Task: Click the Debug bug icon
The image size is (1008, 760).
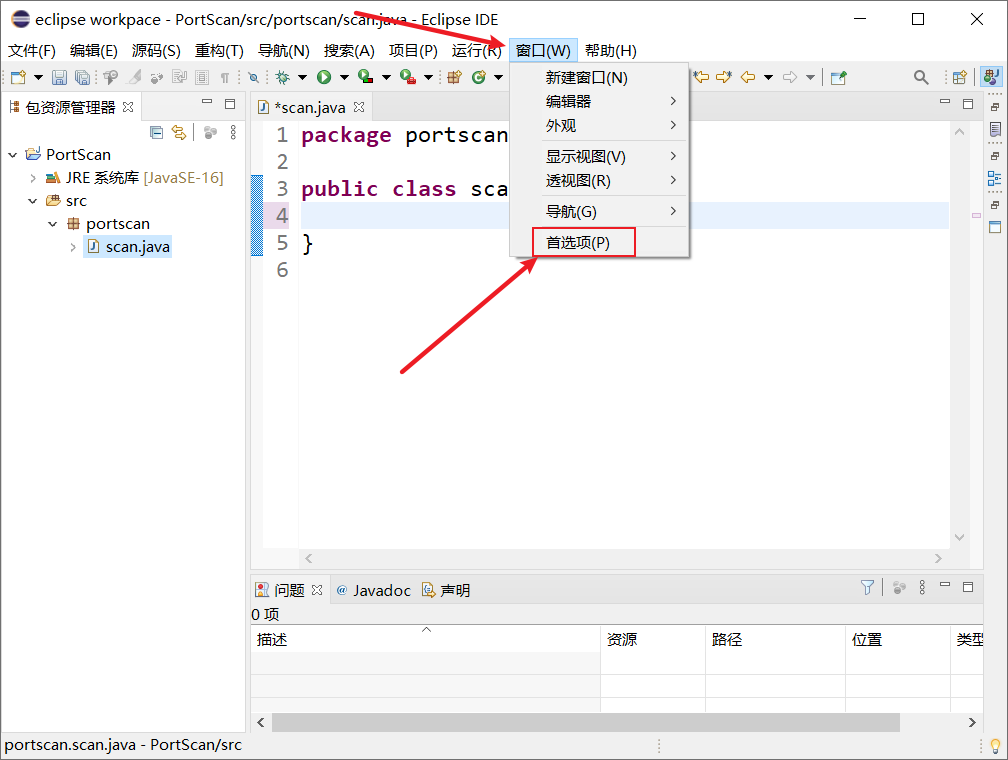Action: (282, 77)
